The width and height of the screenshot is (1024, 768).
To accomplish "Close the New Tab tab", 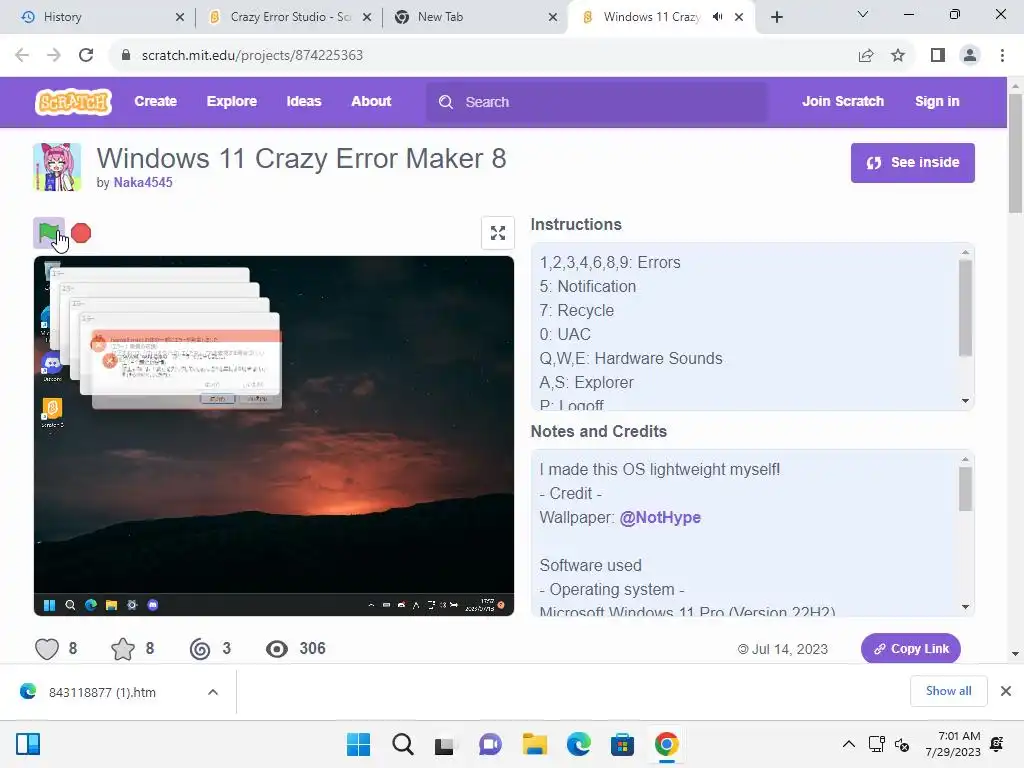I will (553, 17).
